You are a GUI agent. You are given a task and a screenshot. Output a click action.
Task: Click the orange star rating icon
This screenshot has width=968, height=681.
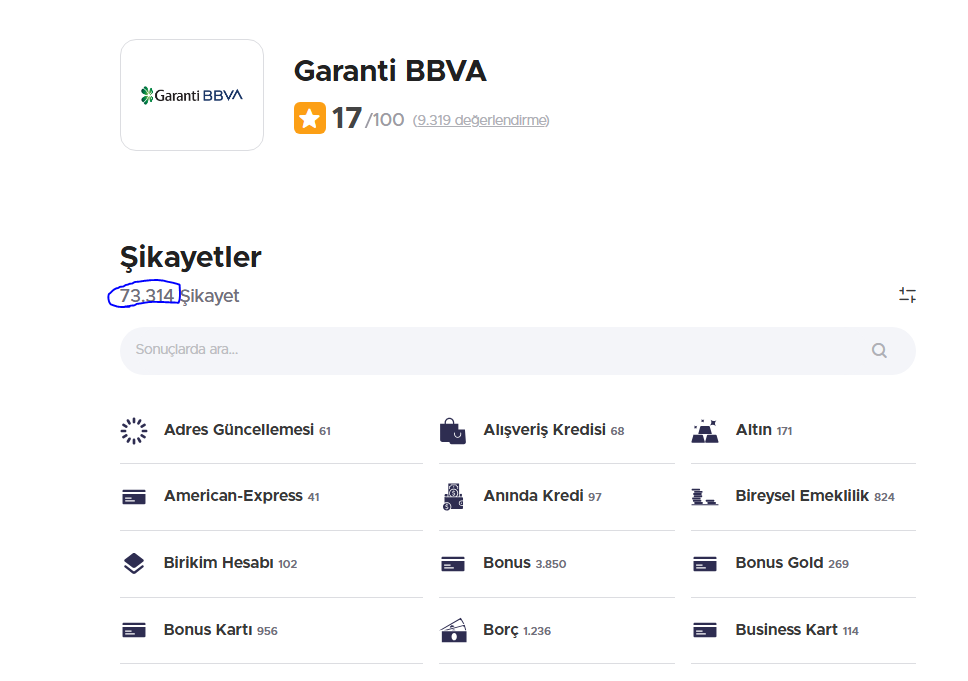click(310, 118)
